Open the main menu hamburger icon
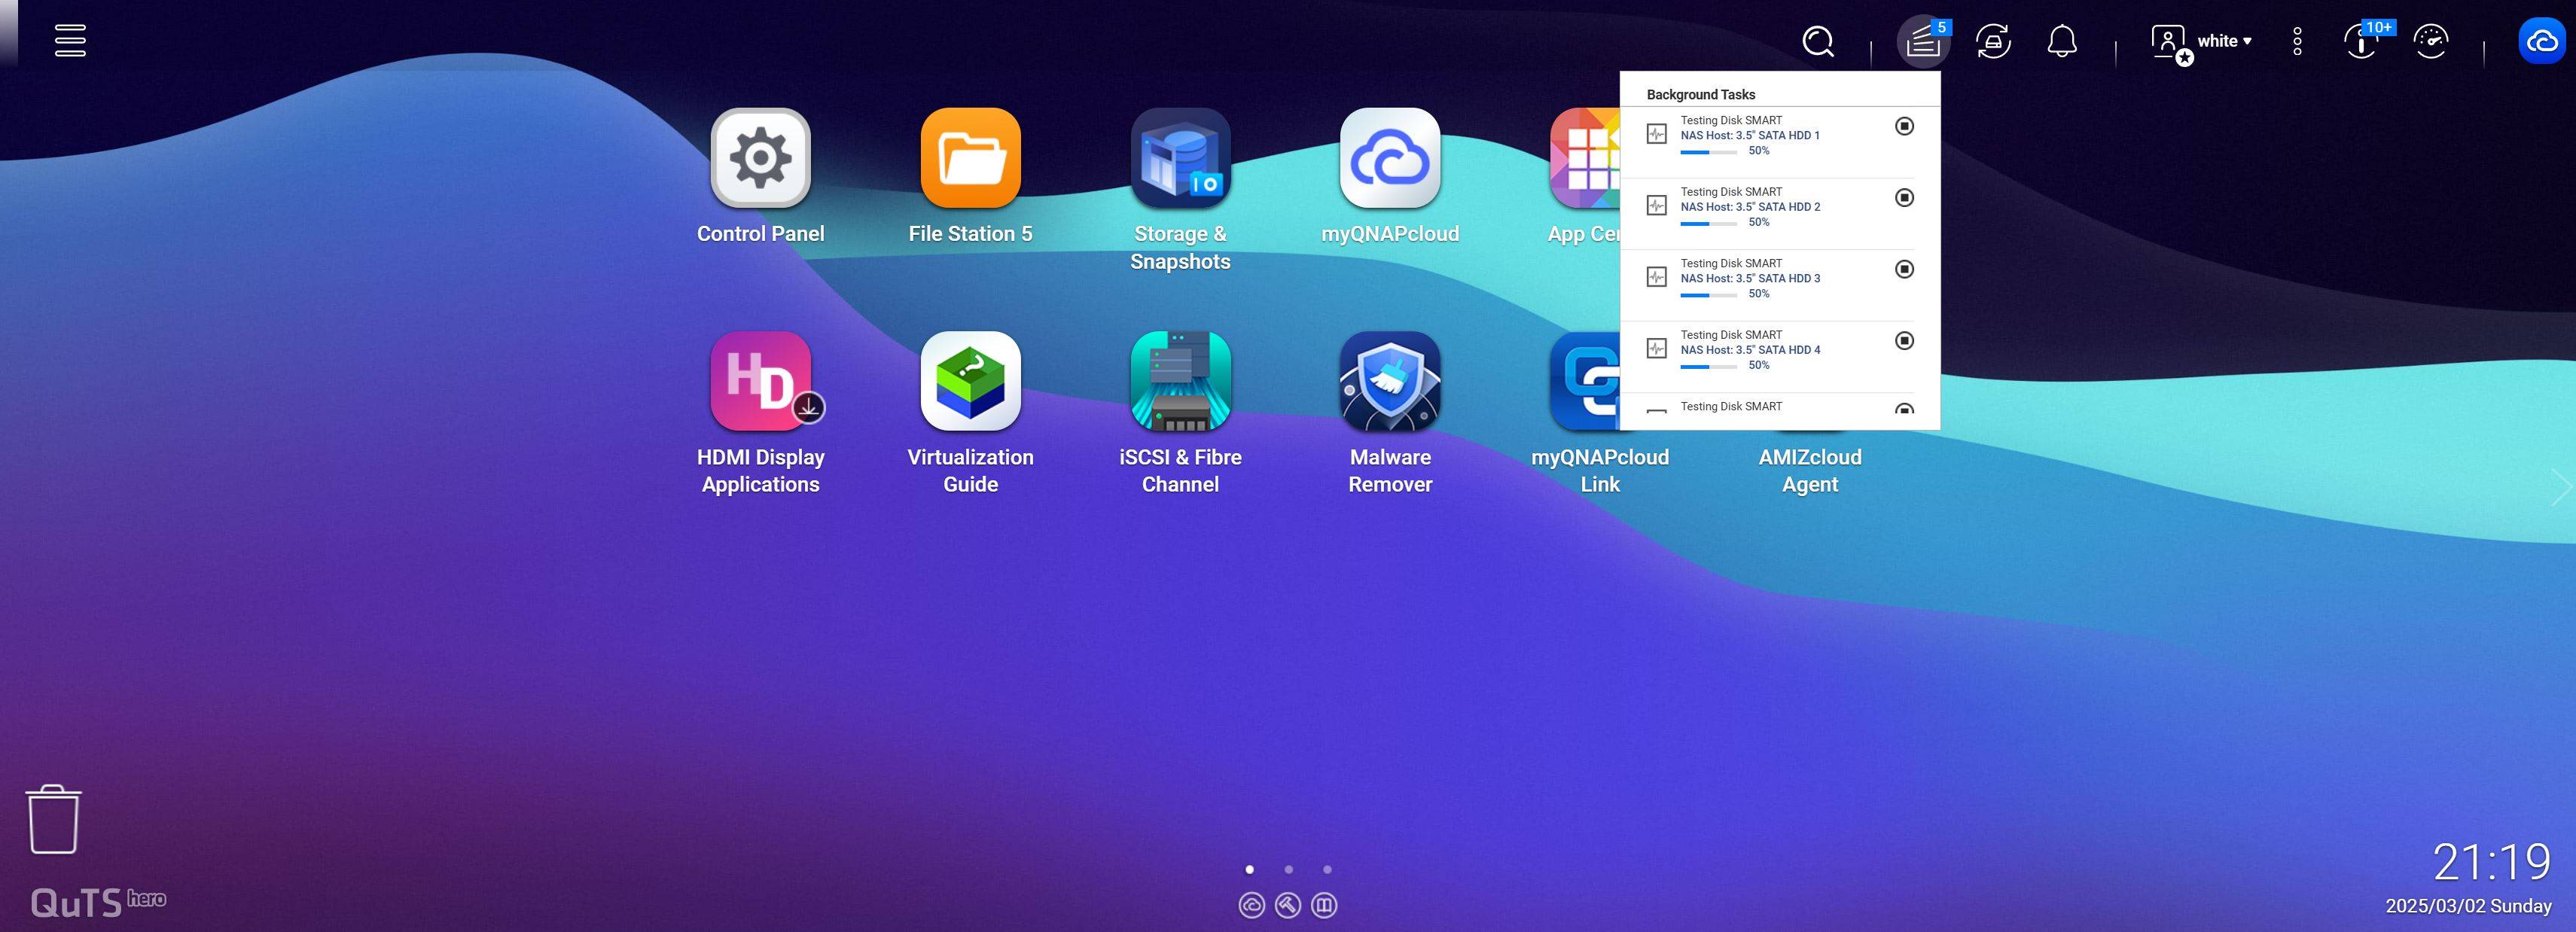The height and width of the screenshot is (932, 2576). [x=70, y=41]
